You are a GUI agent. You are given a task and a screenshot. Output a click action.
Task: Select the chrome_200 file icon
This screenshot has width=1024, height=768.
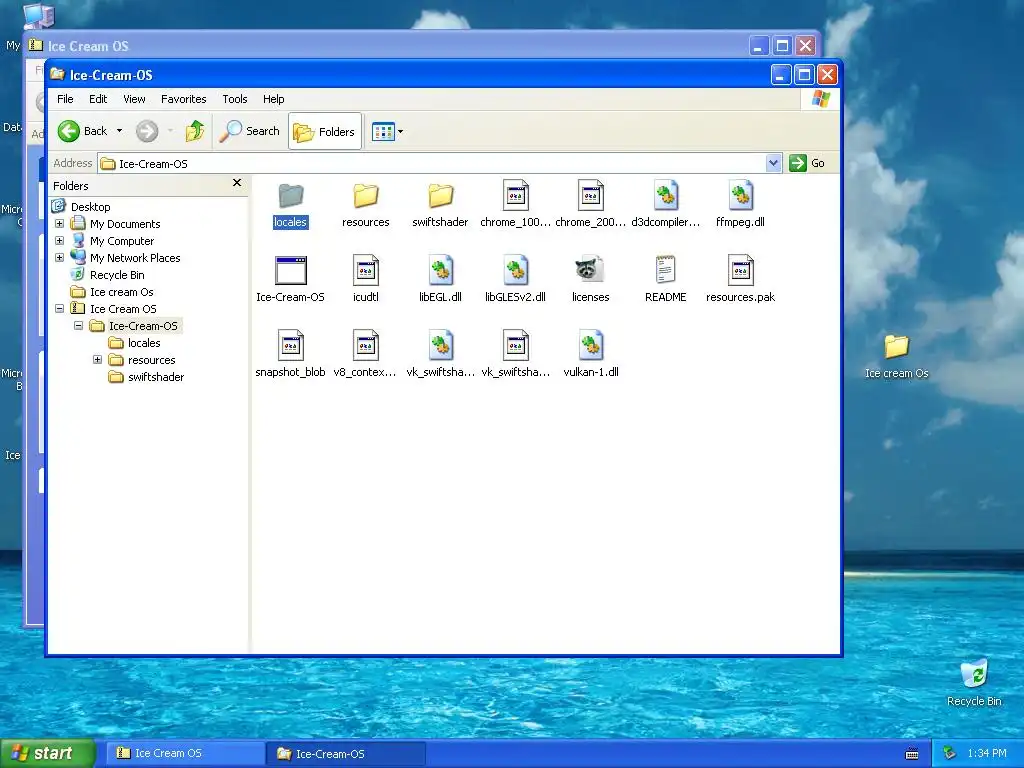591,195
